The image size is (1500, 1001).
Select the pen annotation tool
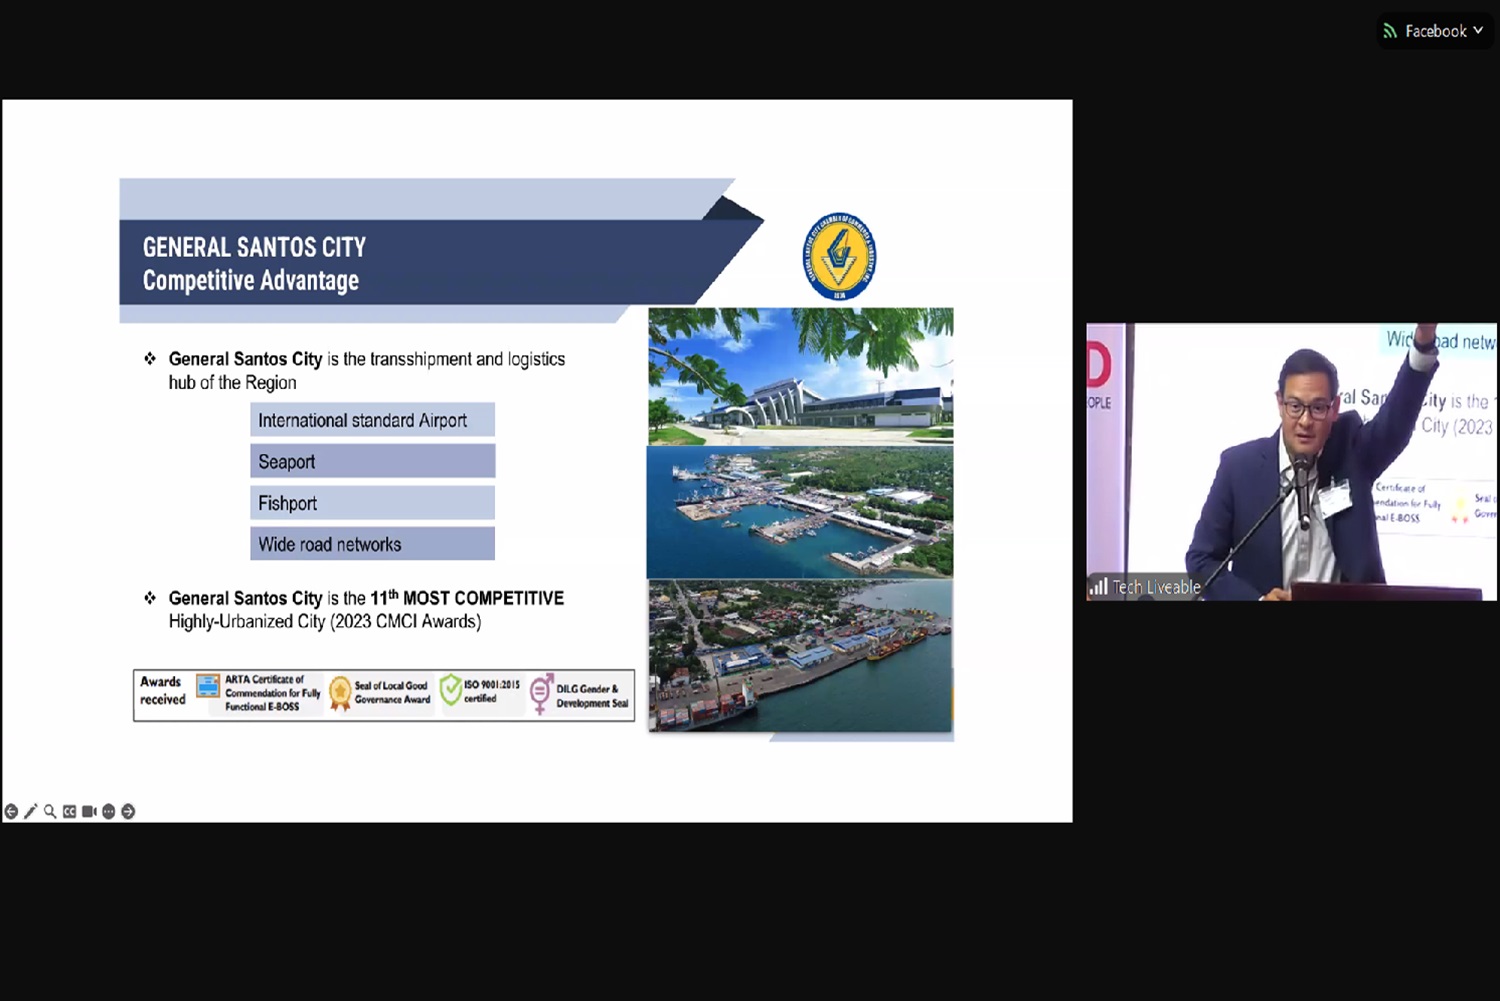tap(31, 812)
